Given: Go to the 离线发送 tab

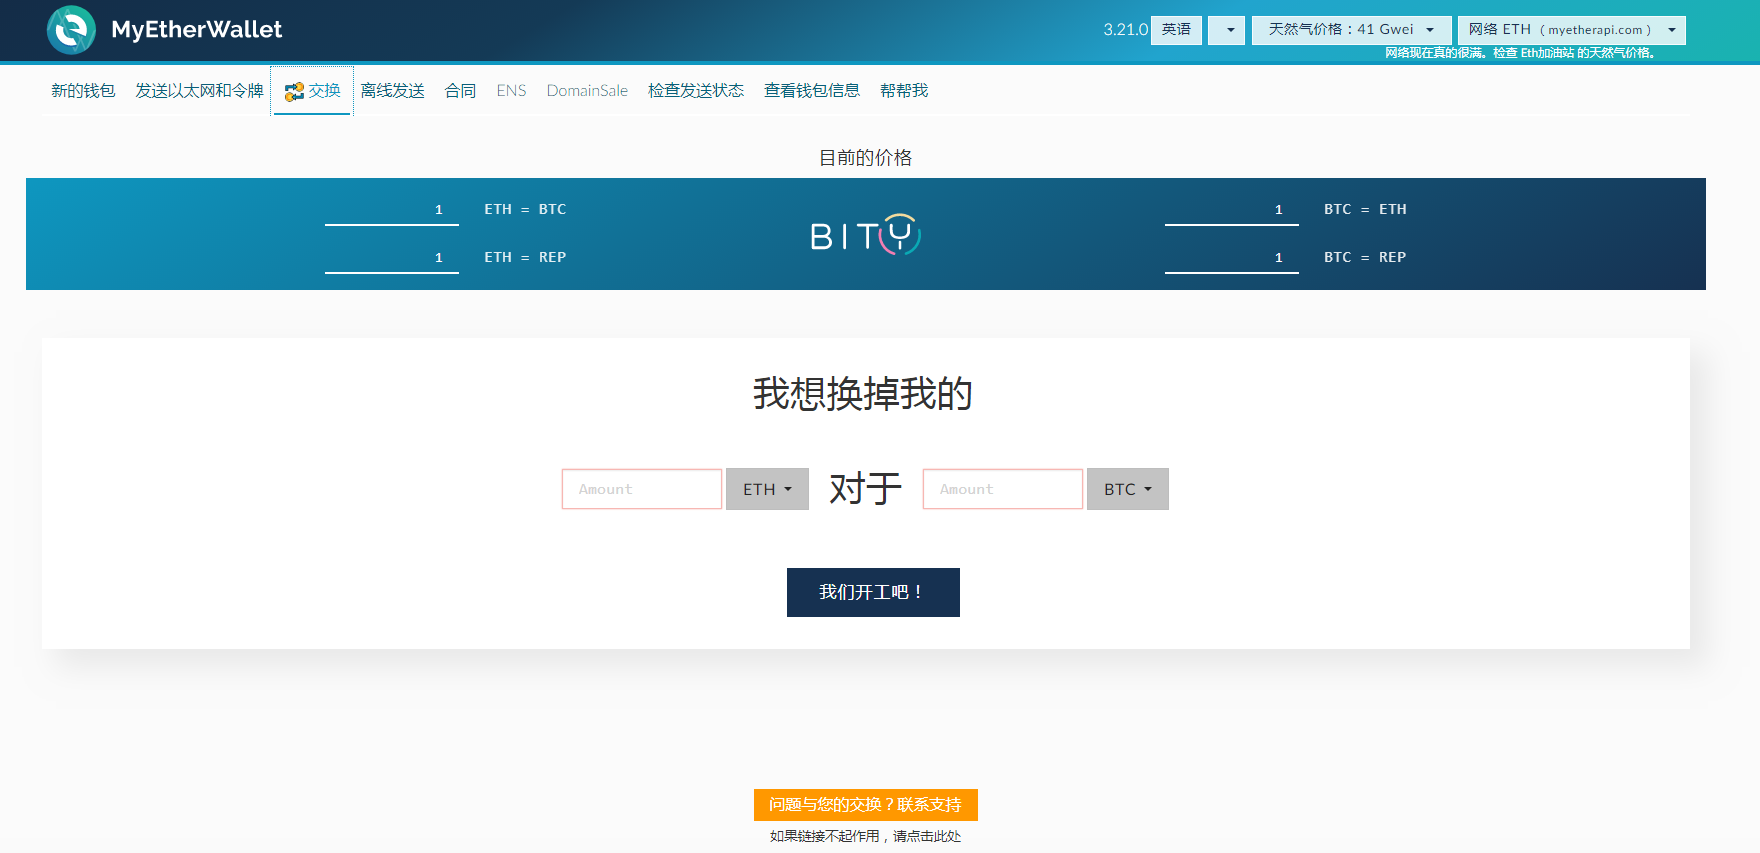Looking at the screenshot, I should pyautogui.click(x=392, y=91).
